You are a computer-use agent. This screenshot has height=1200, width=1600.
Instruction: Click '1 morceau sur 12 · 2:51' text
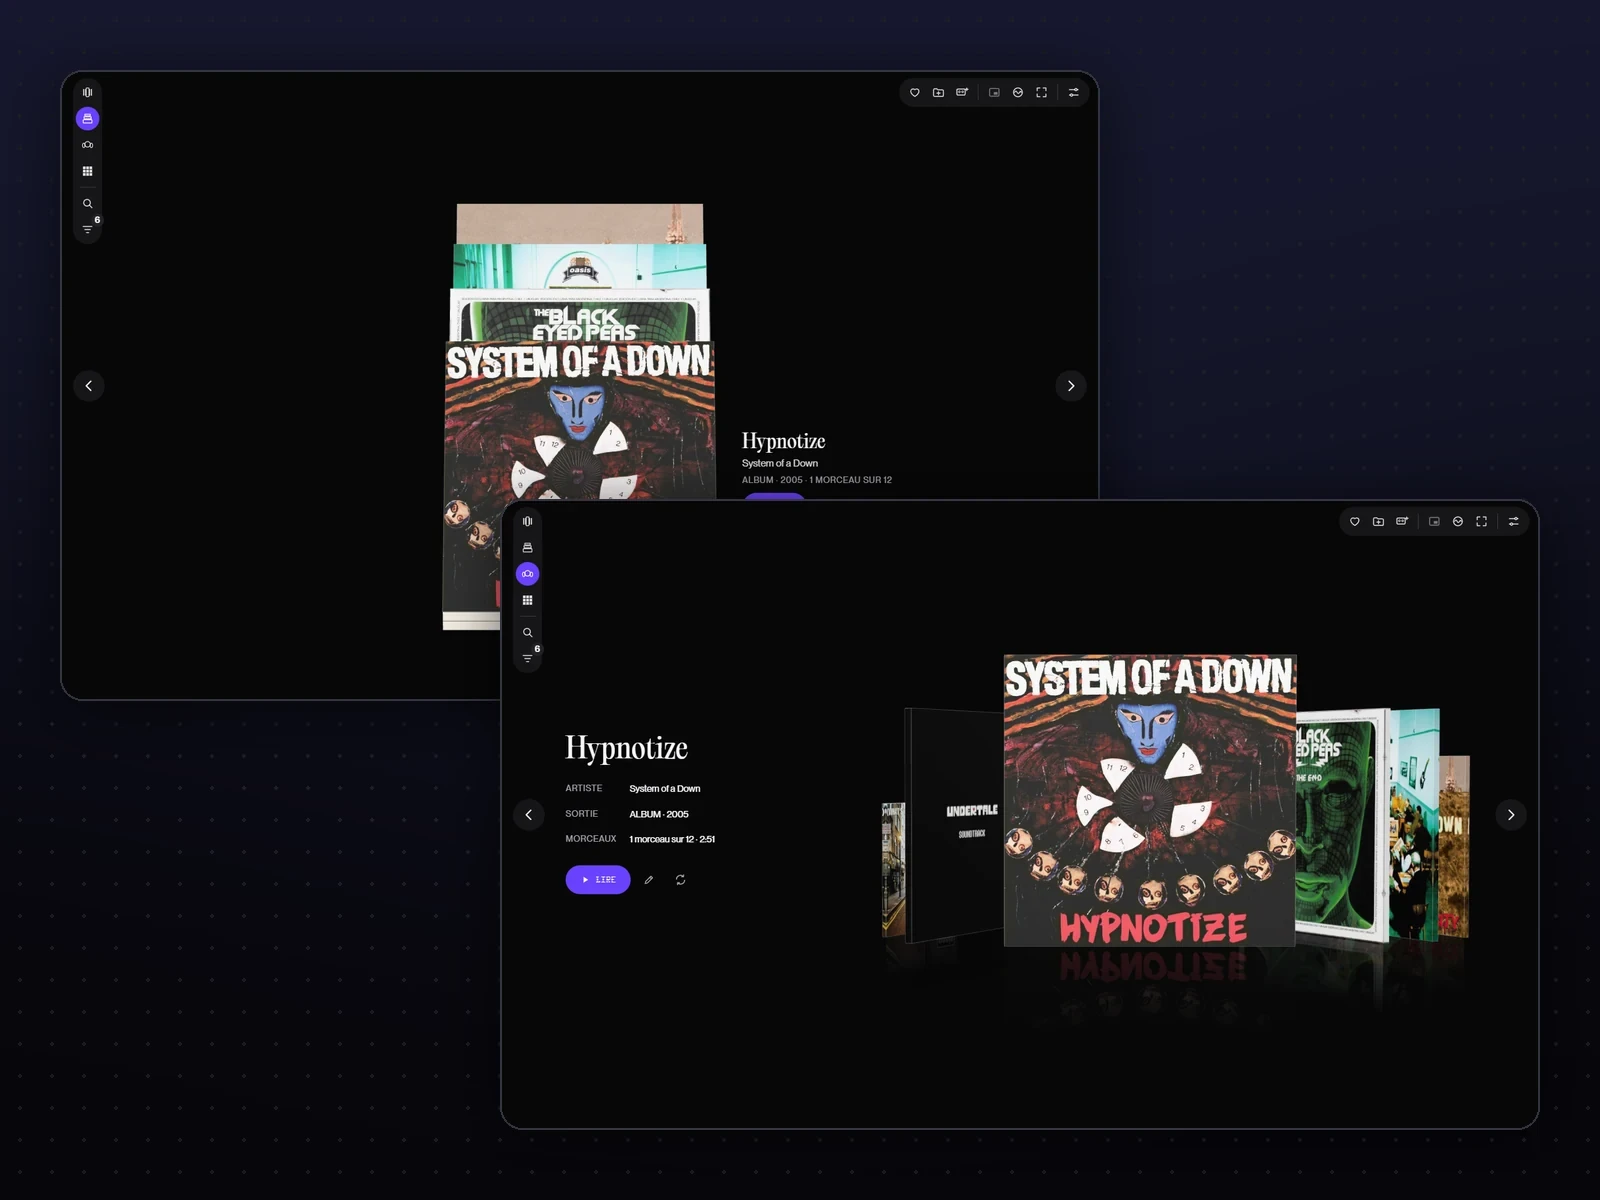tap(672, 839)
